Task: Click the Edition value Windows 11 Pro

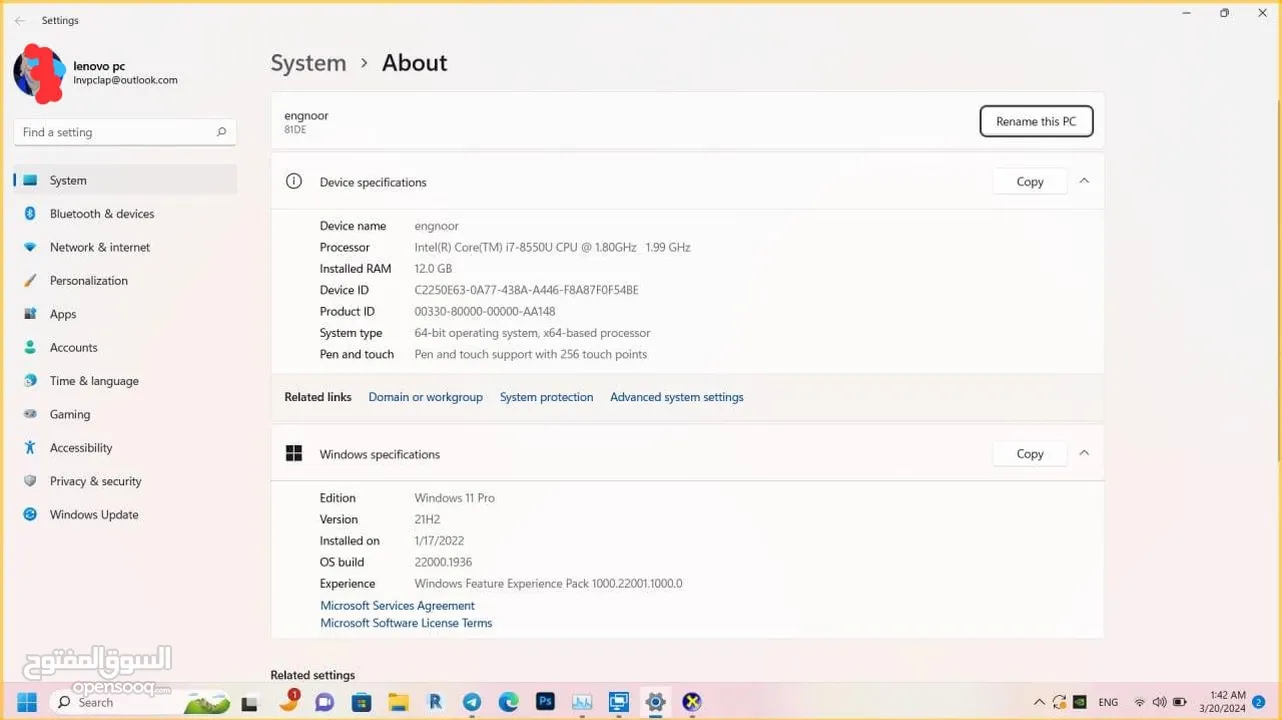Action: coord(454,498)
